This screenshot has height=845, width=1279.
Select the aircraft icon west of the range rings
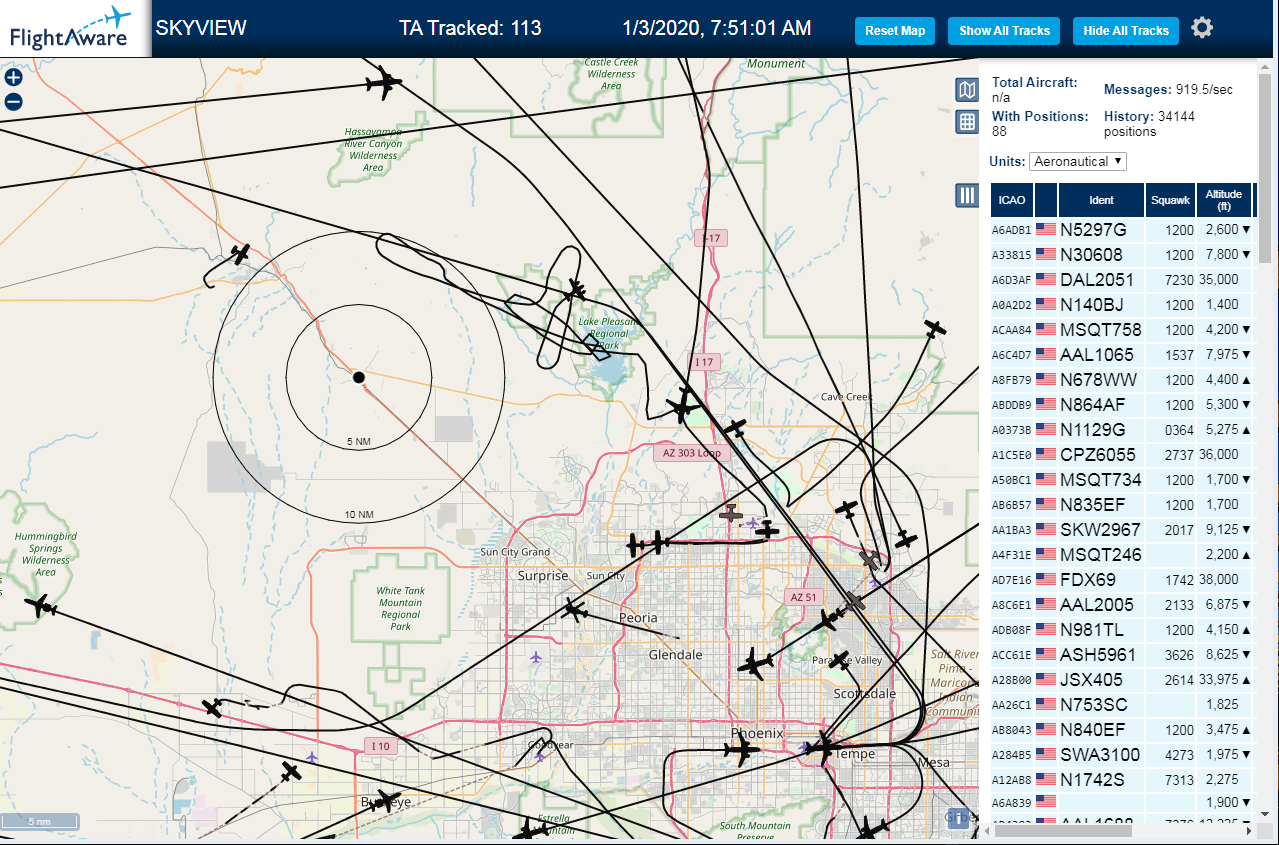240,254
